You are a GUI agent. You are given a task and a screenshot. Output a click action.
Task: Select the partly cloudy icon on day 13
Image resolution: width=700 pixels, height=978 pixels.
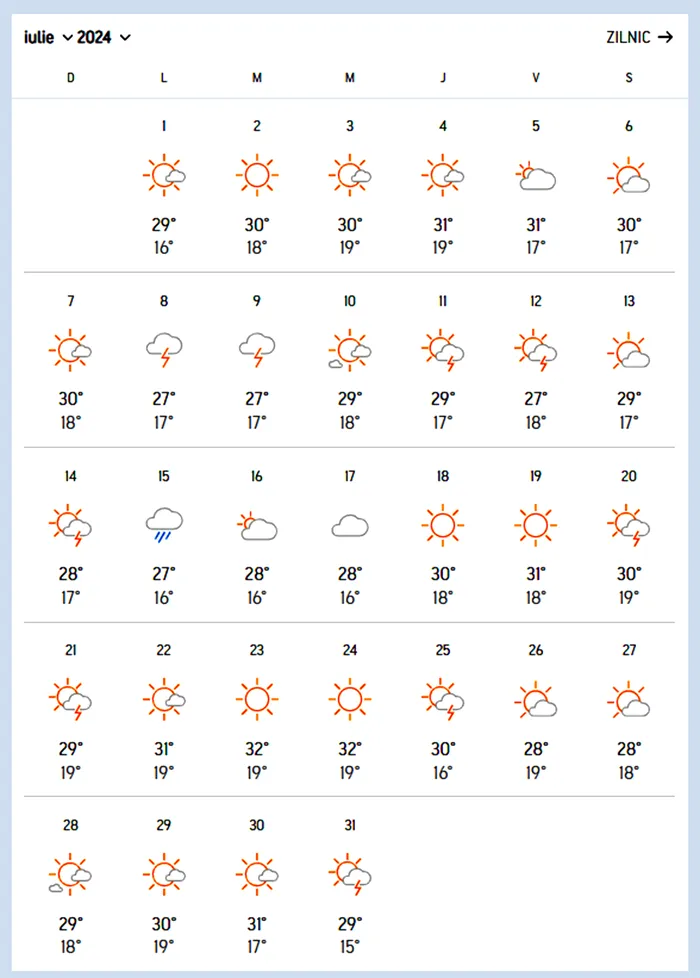click(628, 351)
